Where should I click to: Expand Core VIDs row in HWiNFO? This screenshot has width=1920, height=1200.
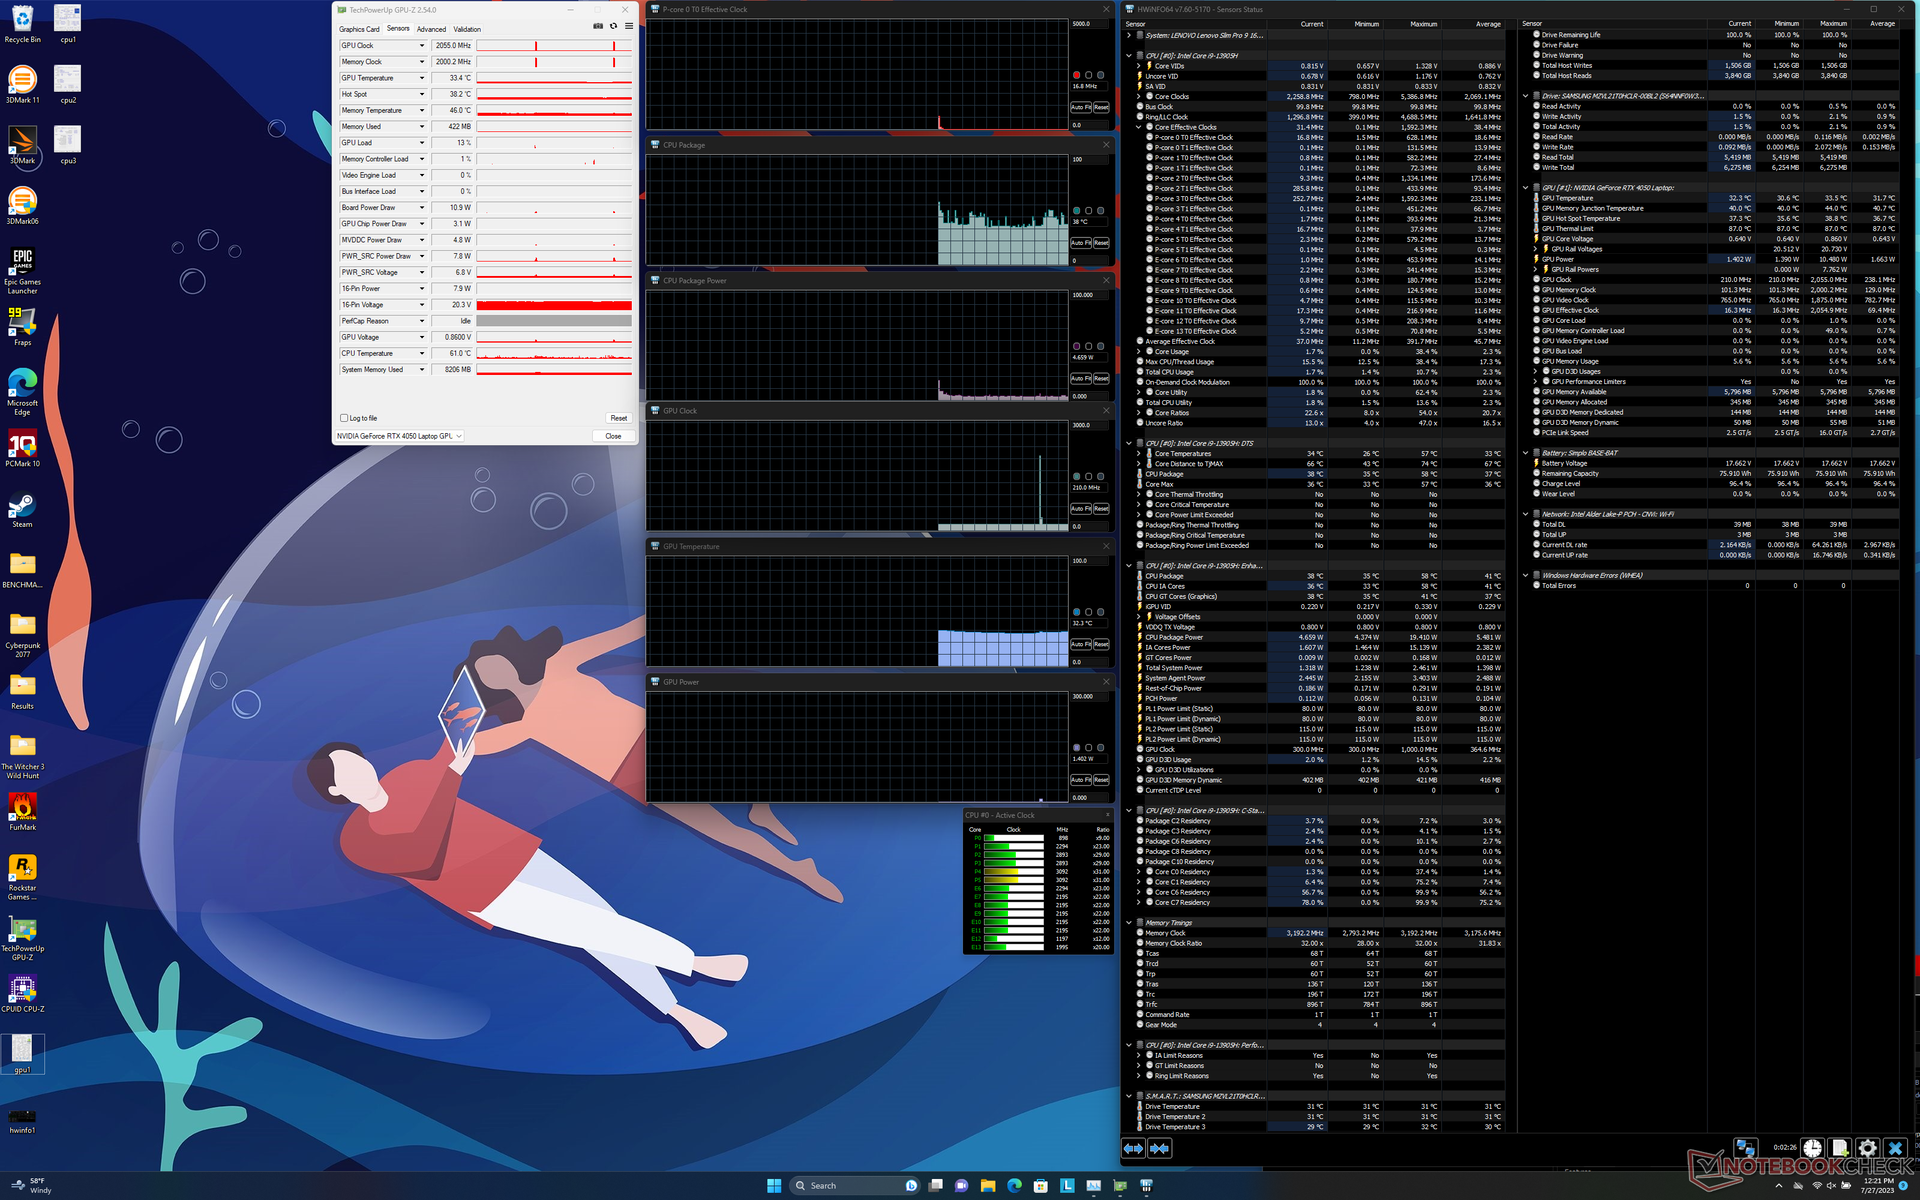click(x=1139, y=66)
